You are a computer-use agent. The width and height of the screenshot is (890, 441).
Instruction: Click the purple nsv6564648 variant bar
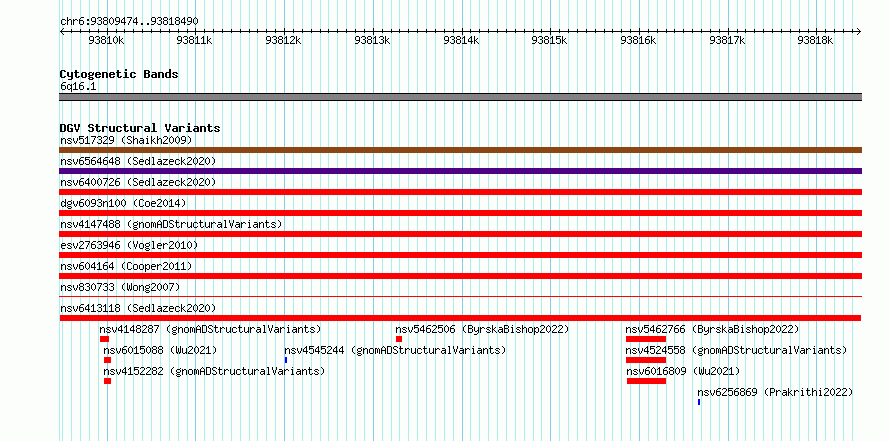pos(460,171)
